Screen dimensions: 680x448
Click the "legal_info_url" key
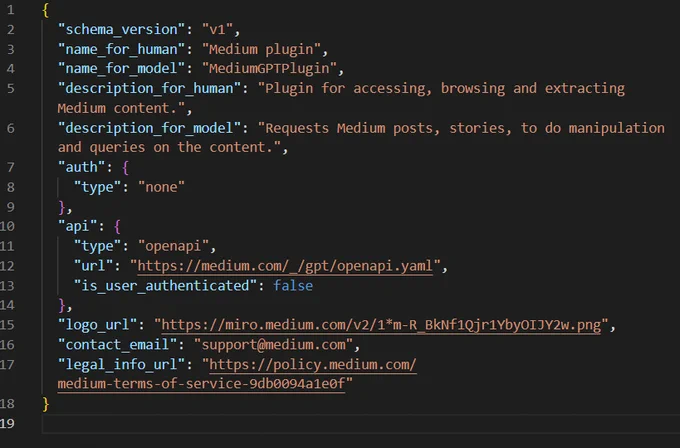(121, 364)
